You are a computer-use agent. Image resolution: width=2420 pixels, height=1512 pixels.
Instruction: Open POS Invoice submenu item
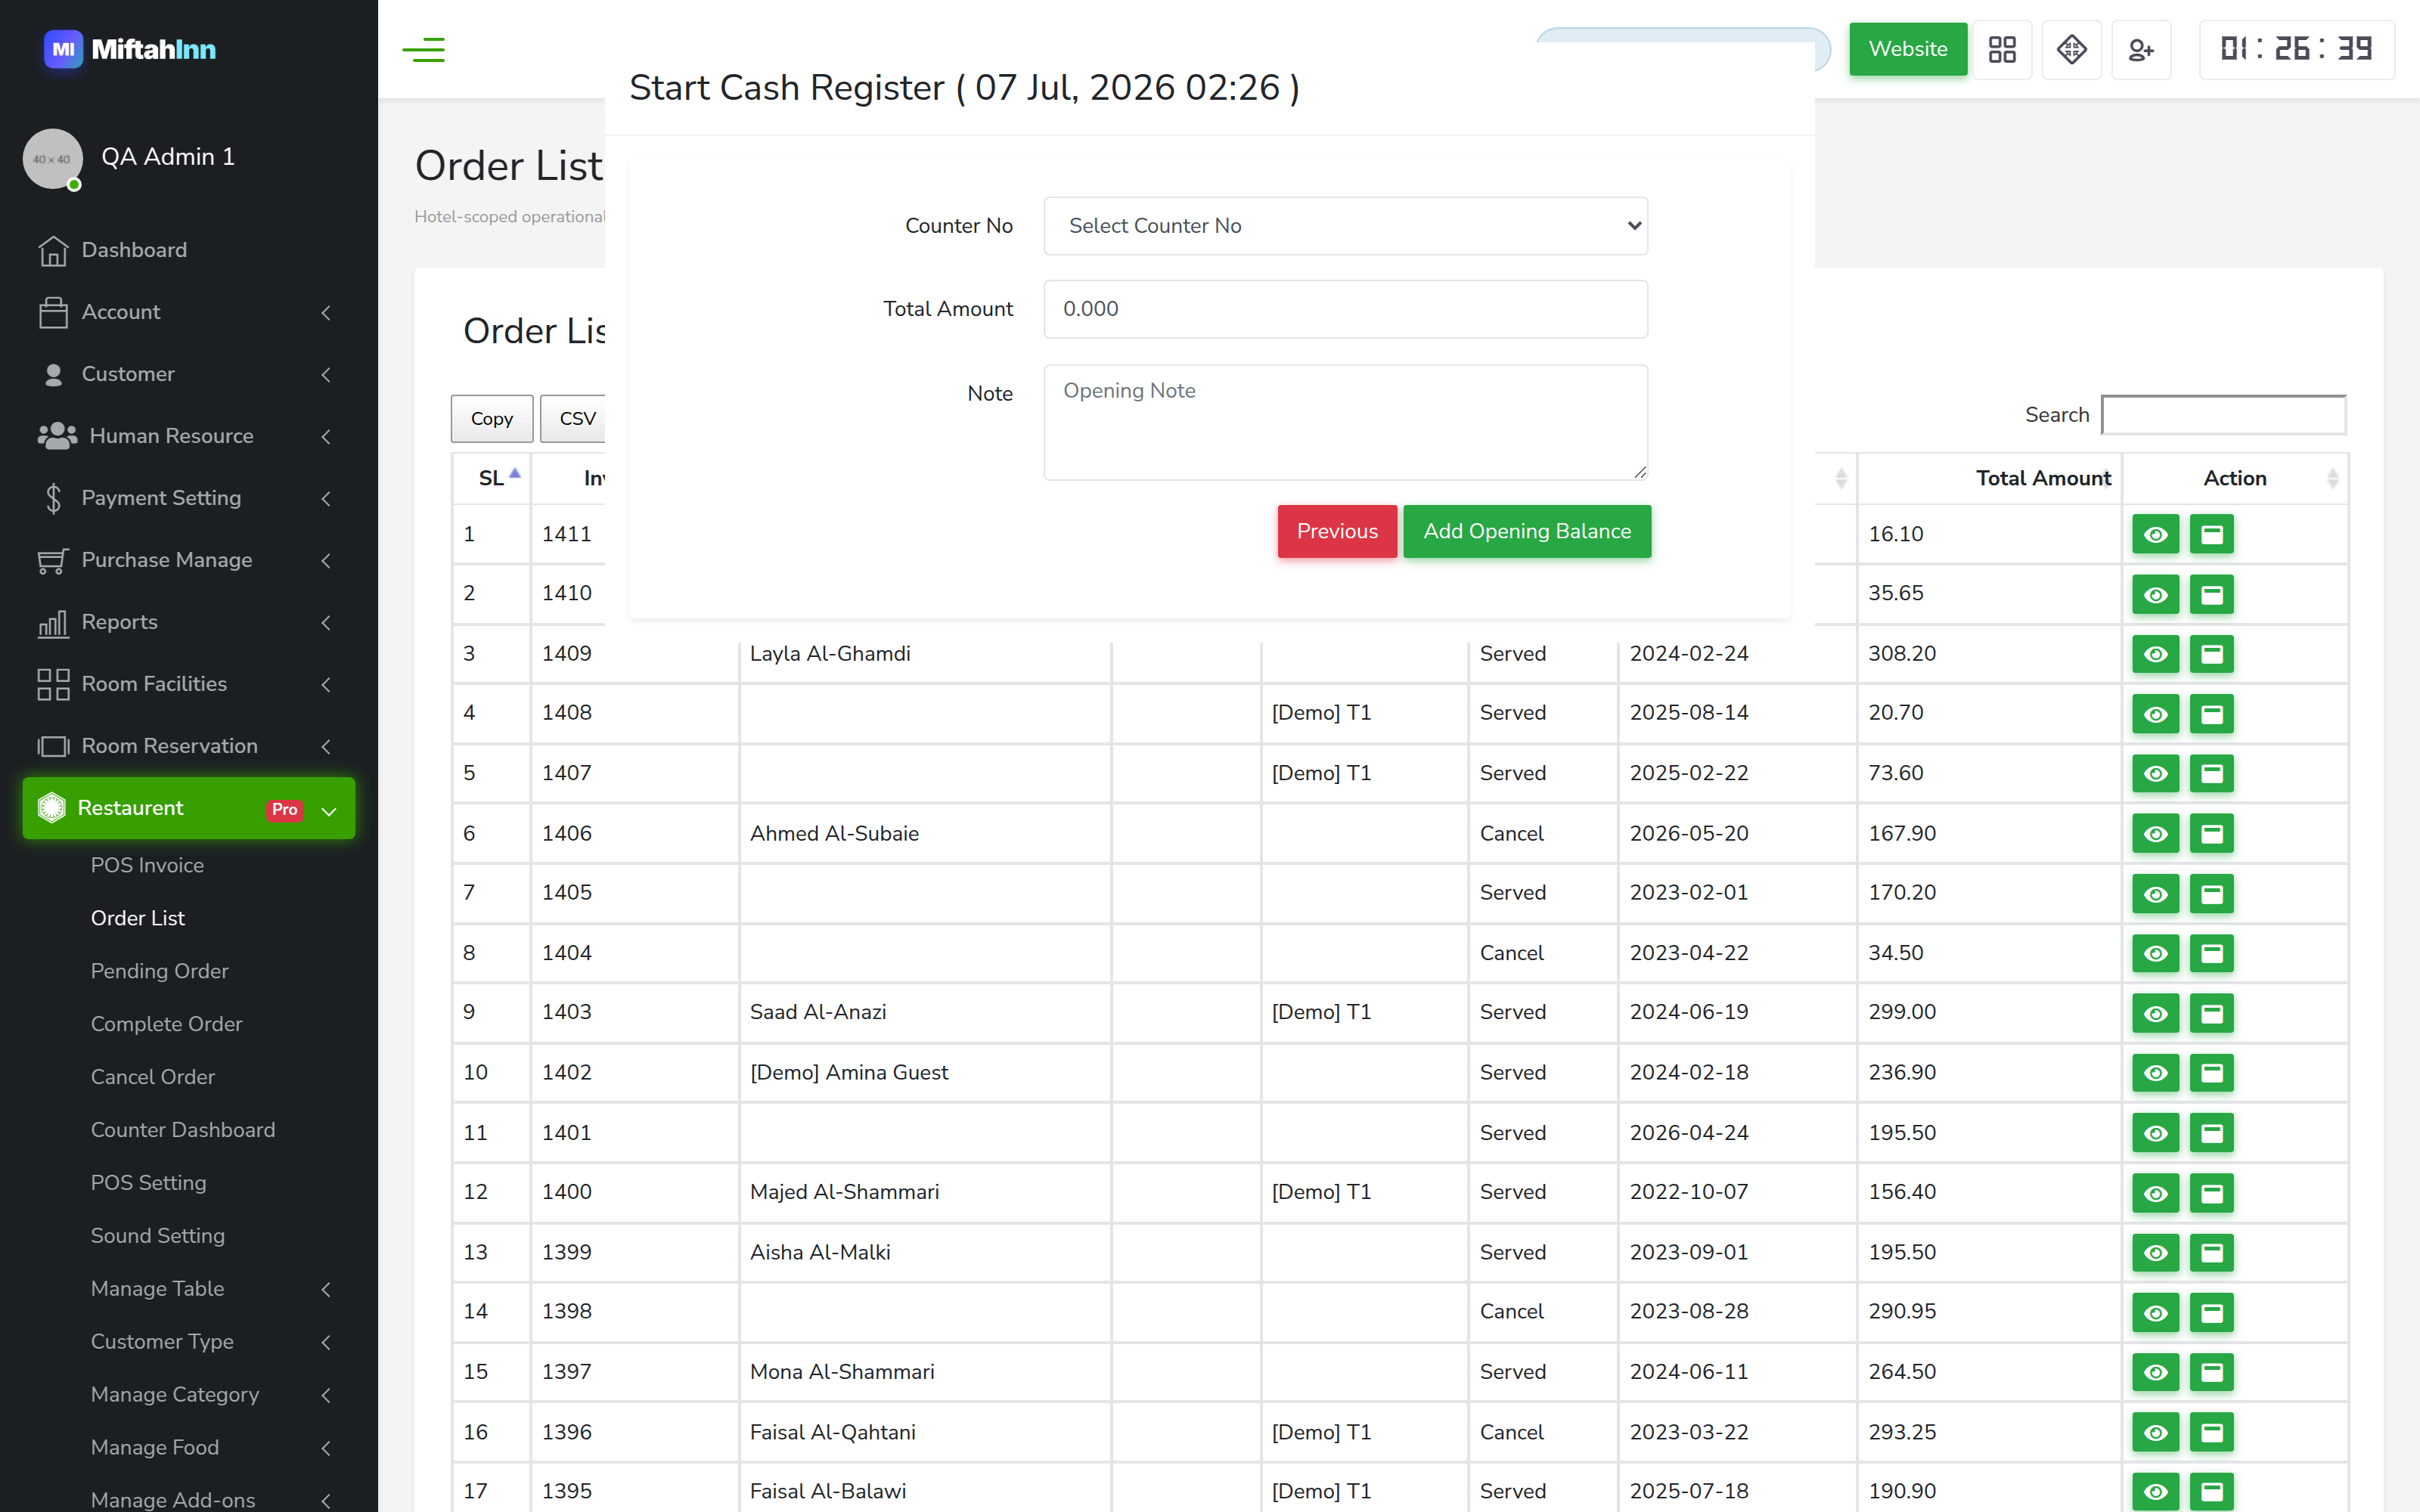[x=147, y=865]
